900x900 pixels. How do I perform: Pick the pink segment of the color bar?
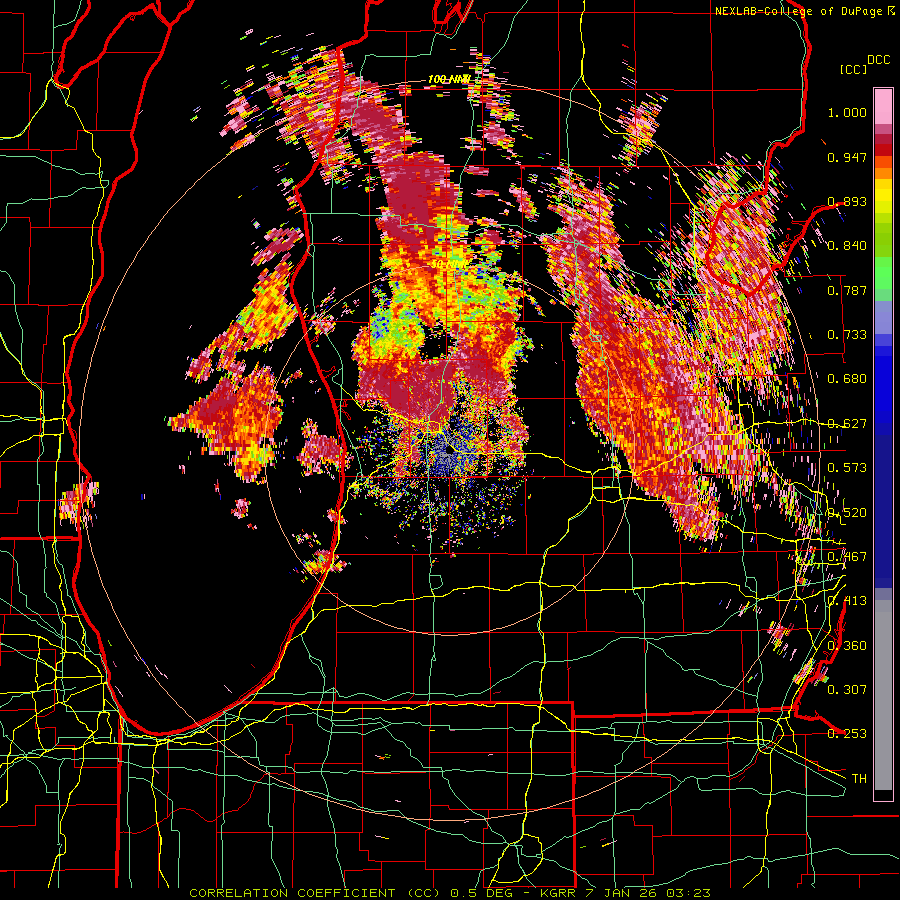[x=883, y=106]
